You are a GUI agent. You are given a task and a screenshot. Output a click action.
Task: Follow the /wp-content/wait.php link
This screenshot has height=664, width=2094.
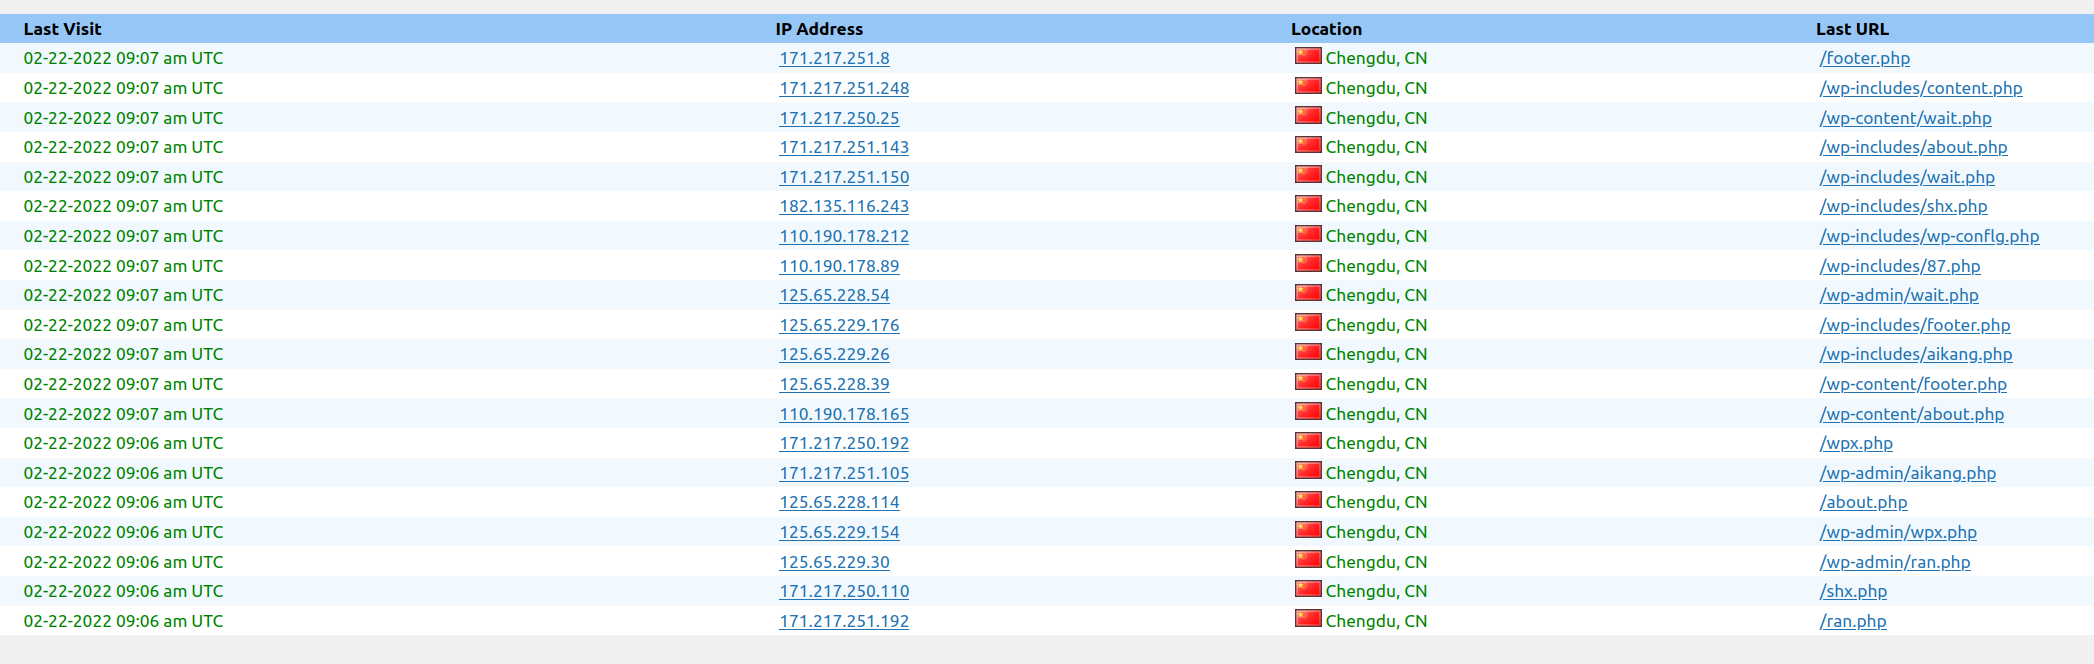click(1905, 118)
